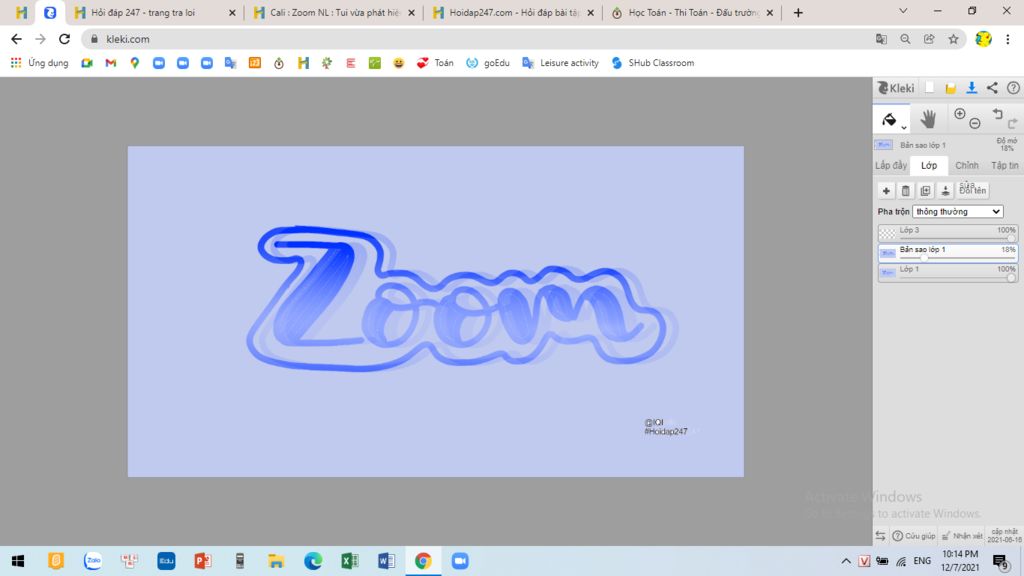Open Kleki help question mark at top
Screen dimensions: 1024x576
click(x=1013, y=88)
